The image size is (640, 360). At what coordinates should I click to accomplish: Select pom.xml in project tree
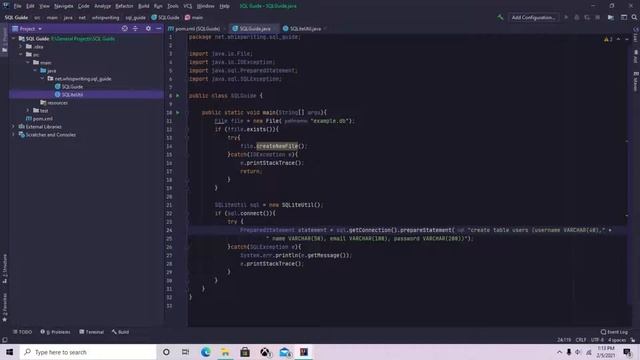click(39, 118)
